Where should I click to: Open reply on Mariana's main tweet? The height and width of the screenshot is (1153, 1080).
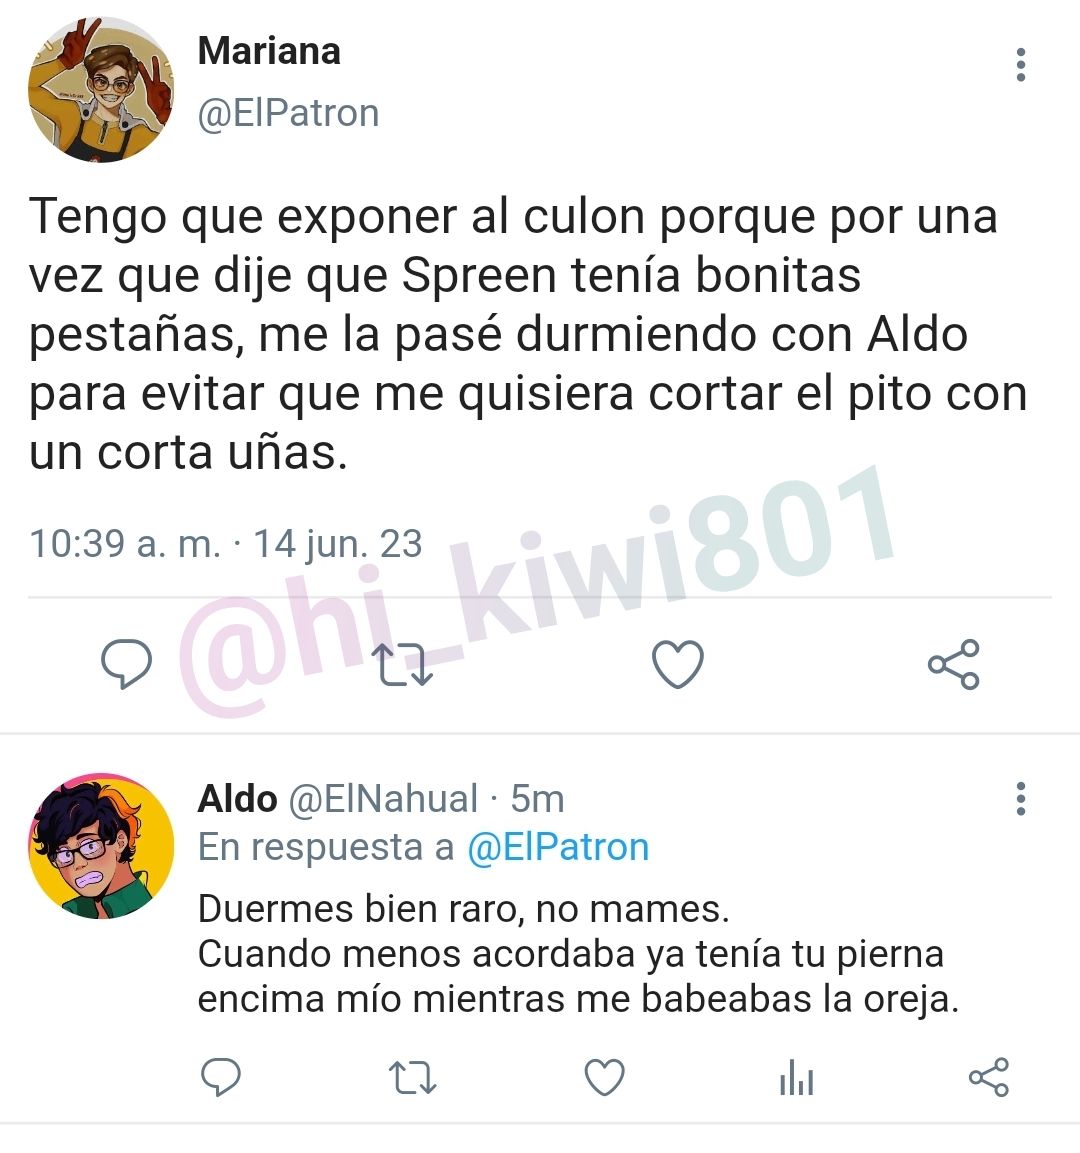pos(126,664)
